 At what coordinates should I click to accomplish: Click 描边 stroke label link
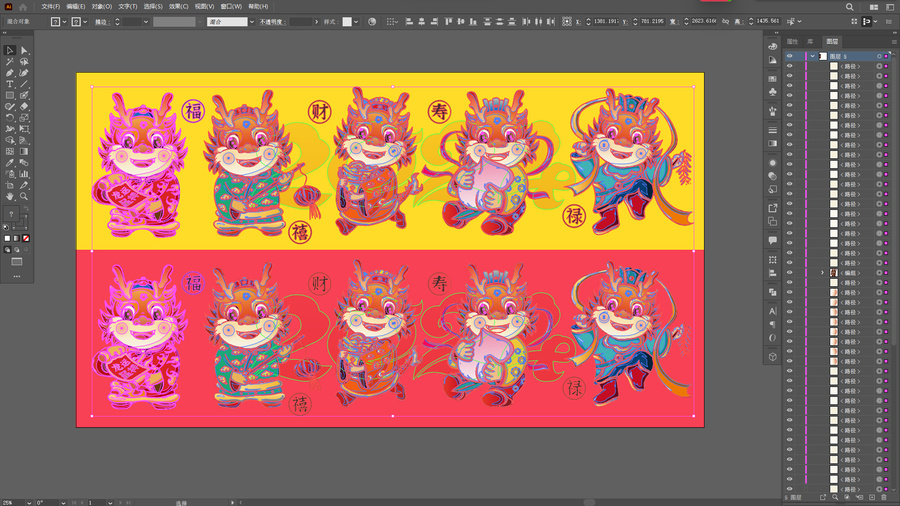[101, 22]
